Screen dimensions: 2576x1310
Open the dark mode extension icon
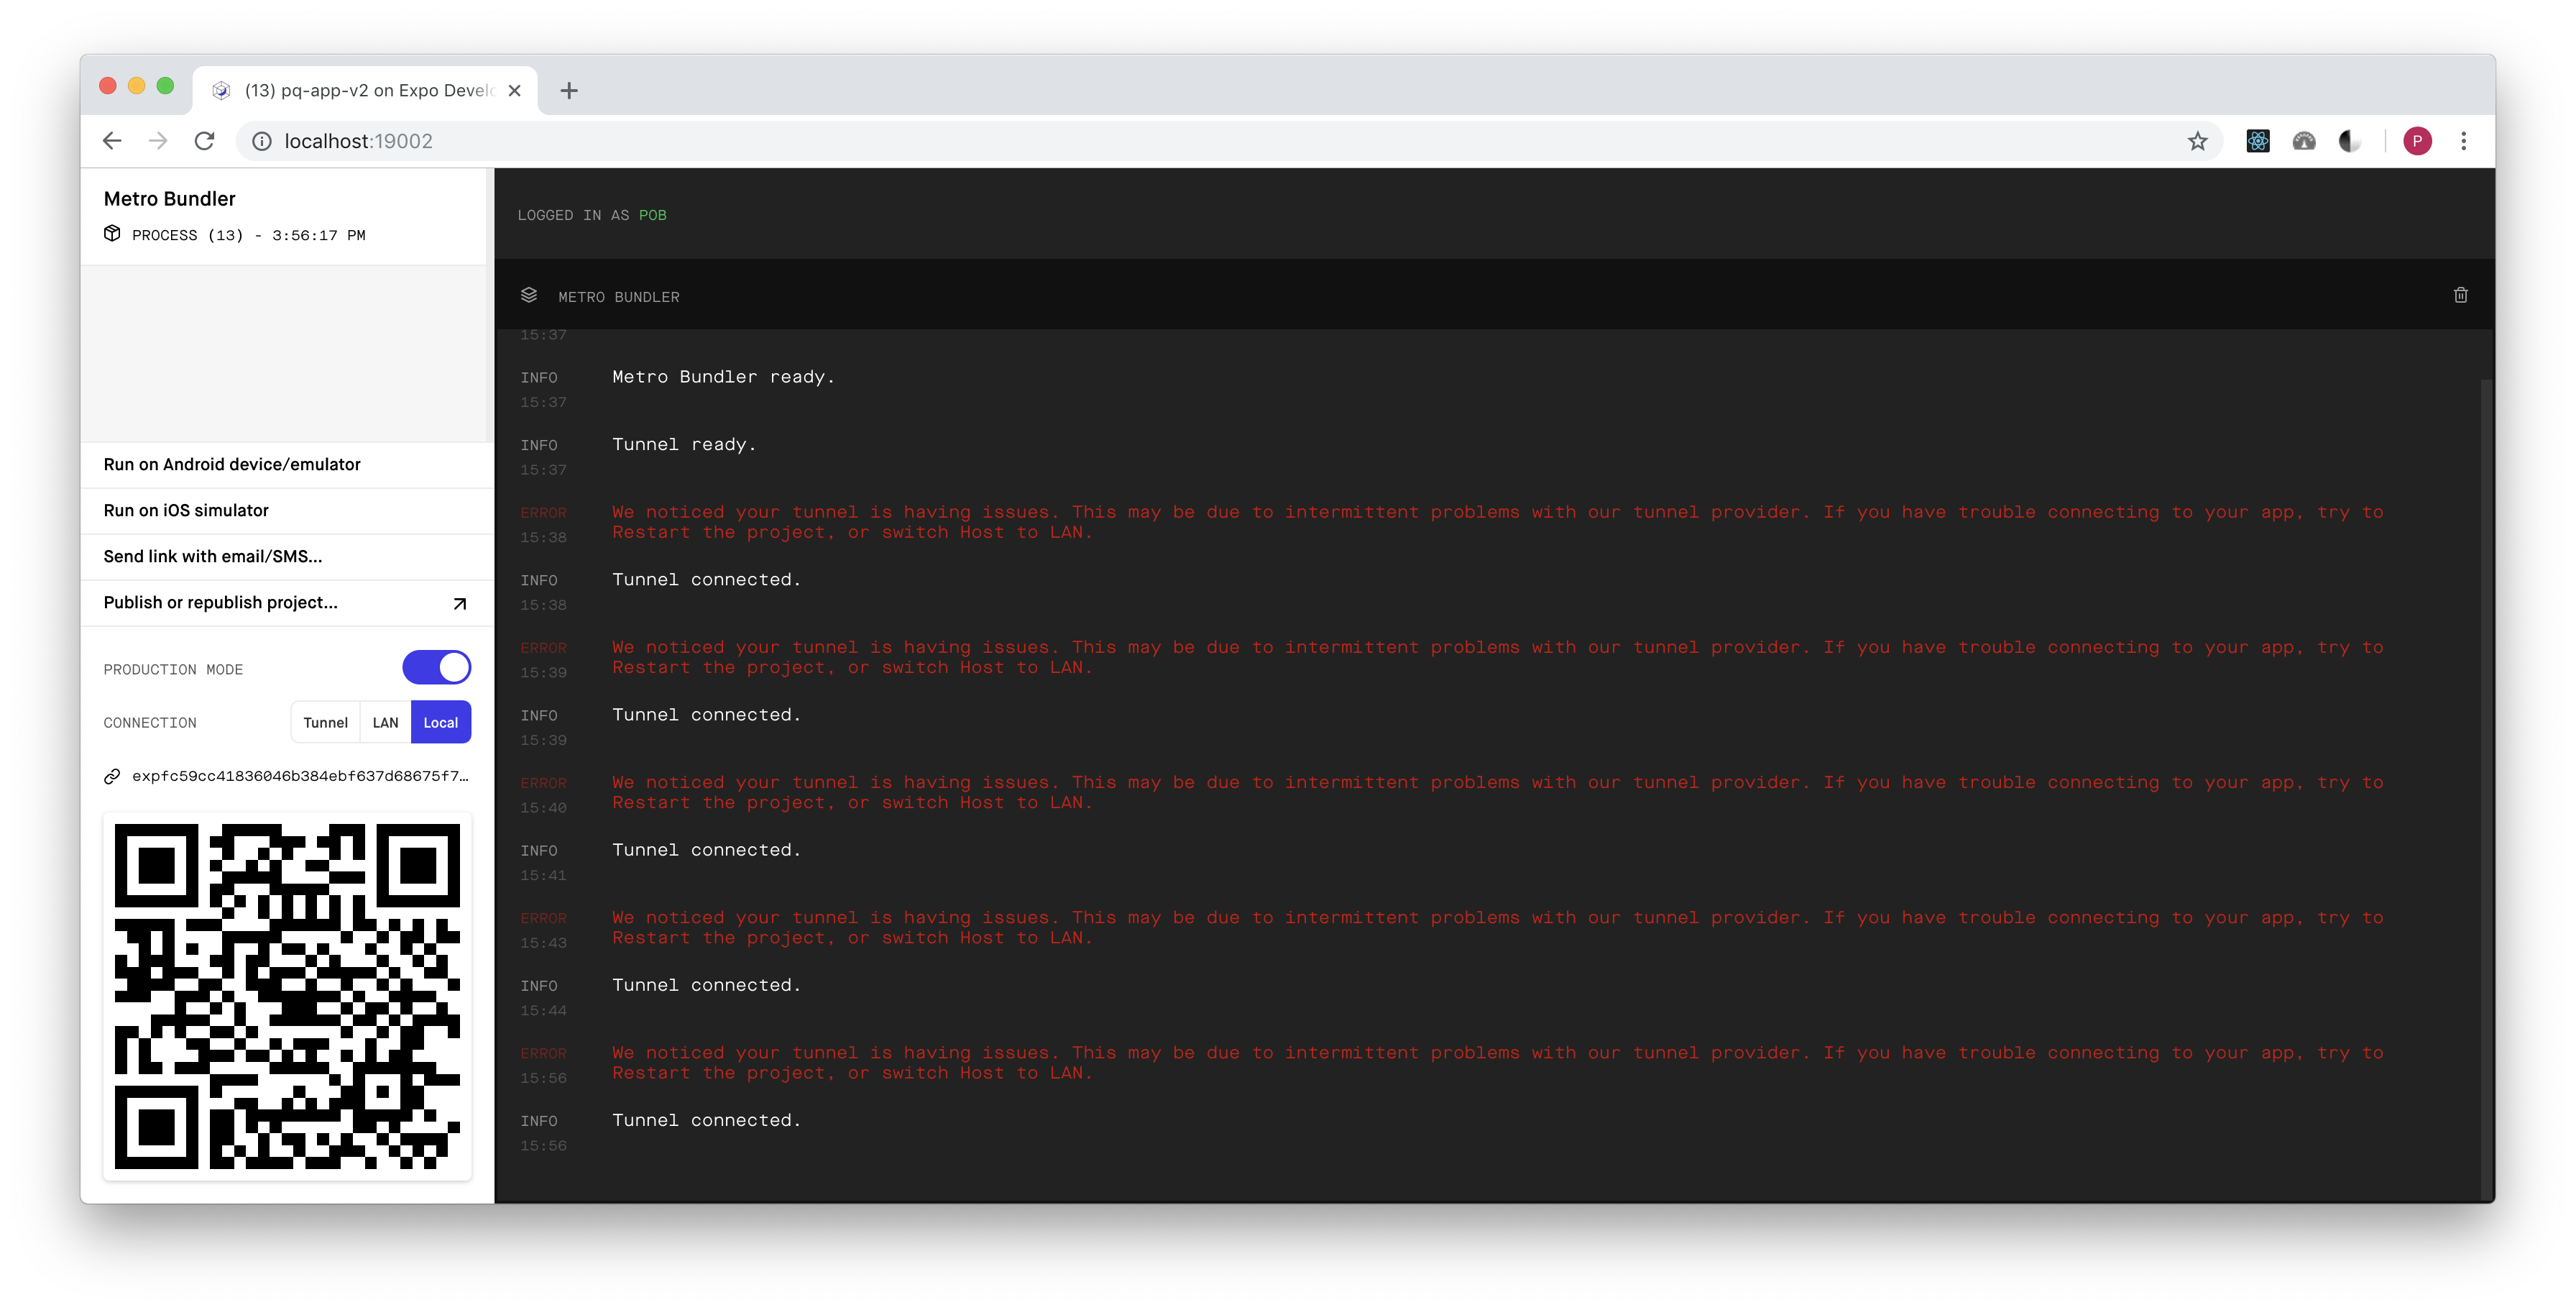tap(2349, 141)
